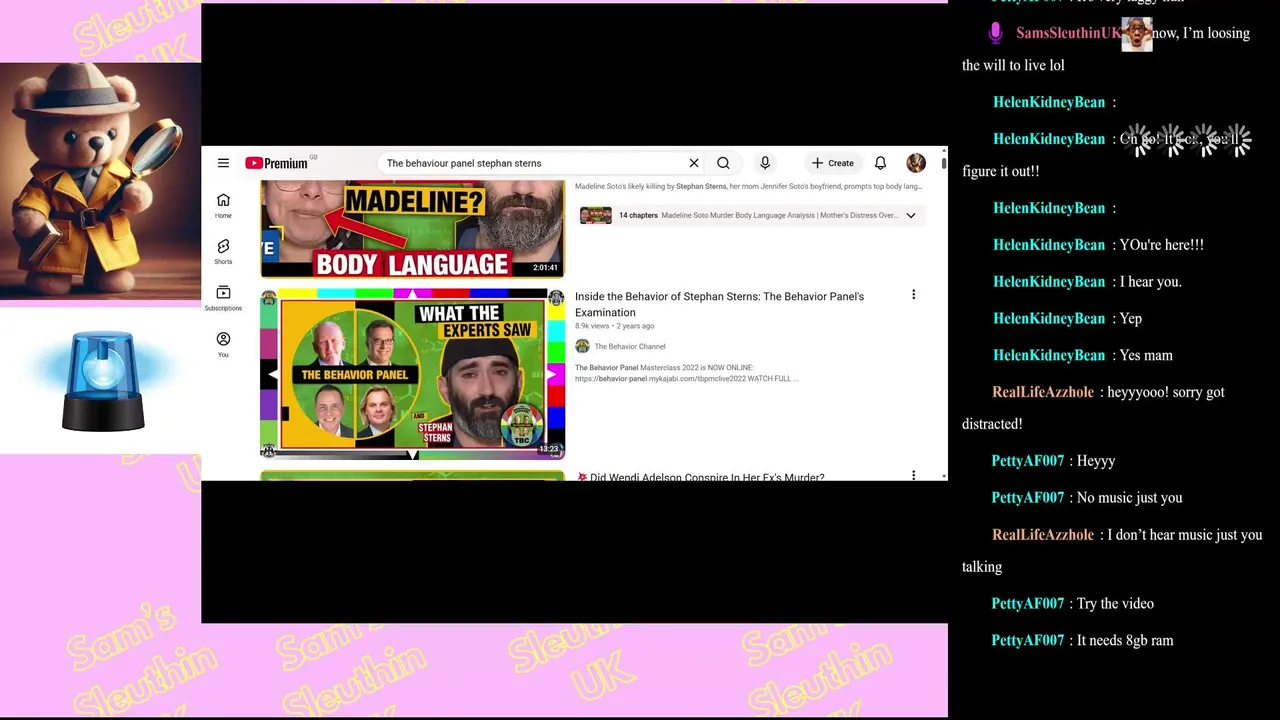
Task: Clear the search box with the X
Action: coord(694,163)
